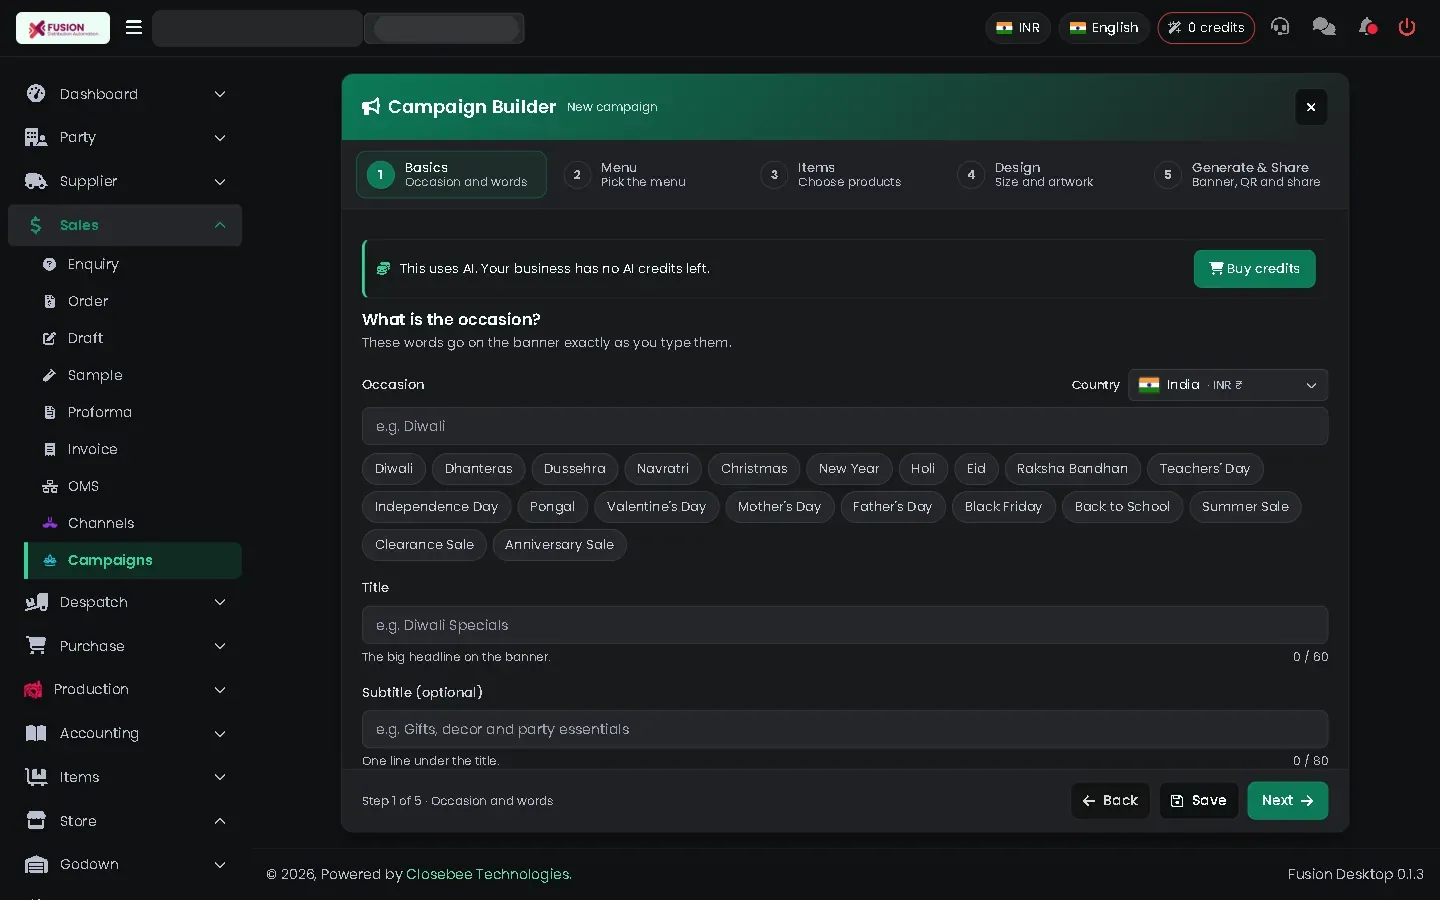Collapse the Sales menu
Screen dimensions: 1440x900
click(125, 225)
